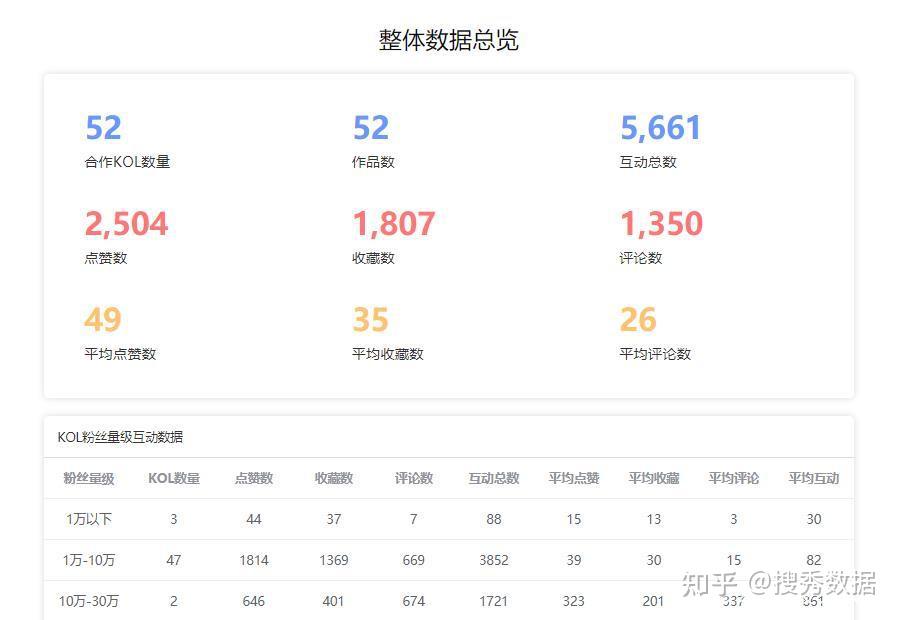Select the "合作KOL数量" stat label
This screenshot has height=620, width=899.
pyautogui.click(x=127, y=162)
